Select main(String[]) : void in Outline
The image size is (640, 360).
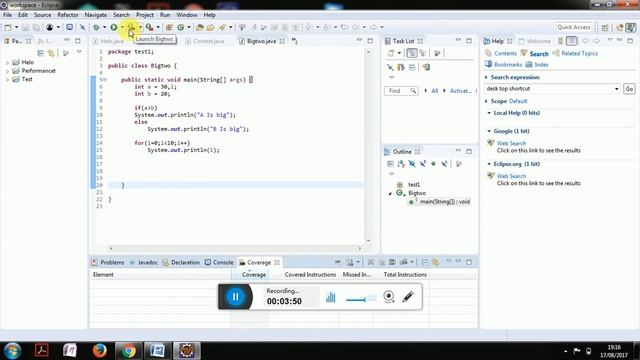tap(444, 202)
